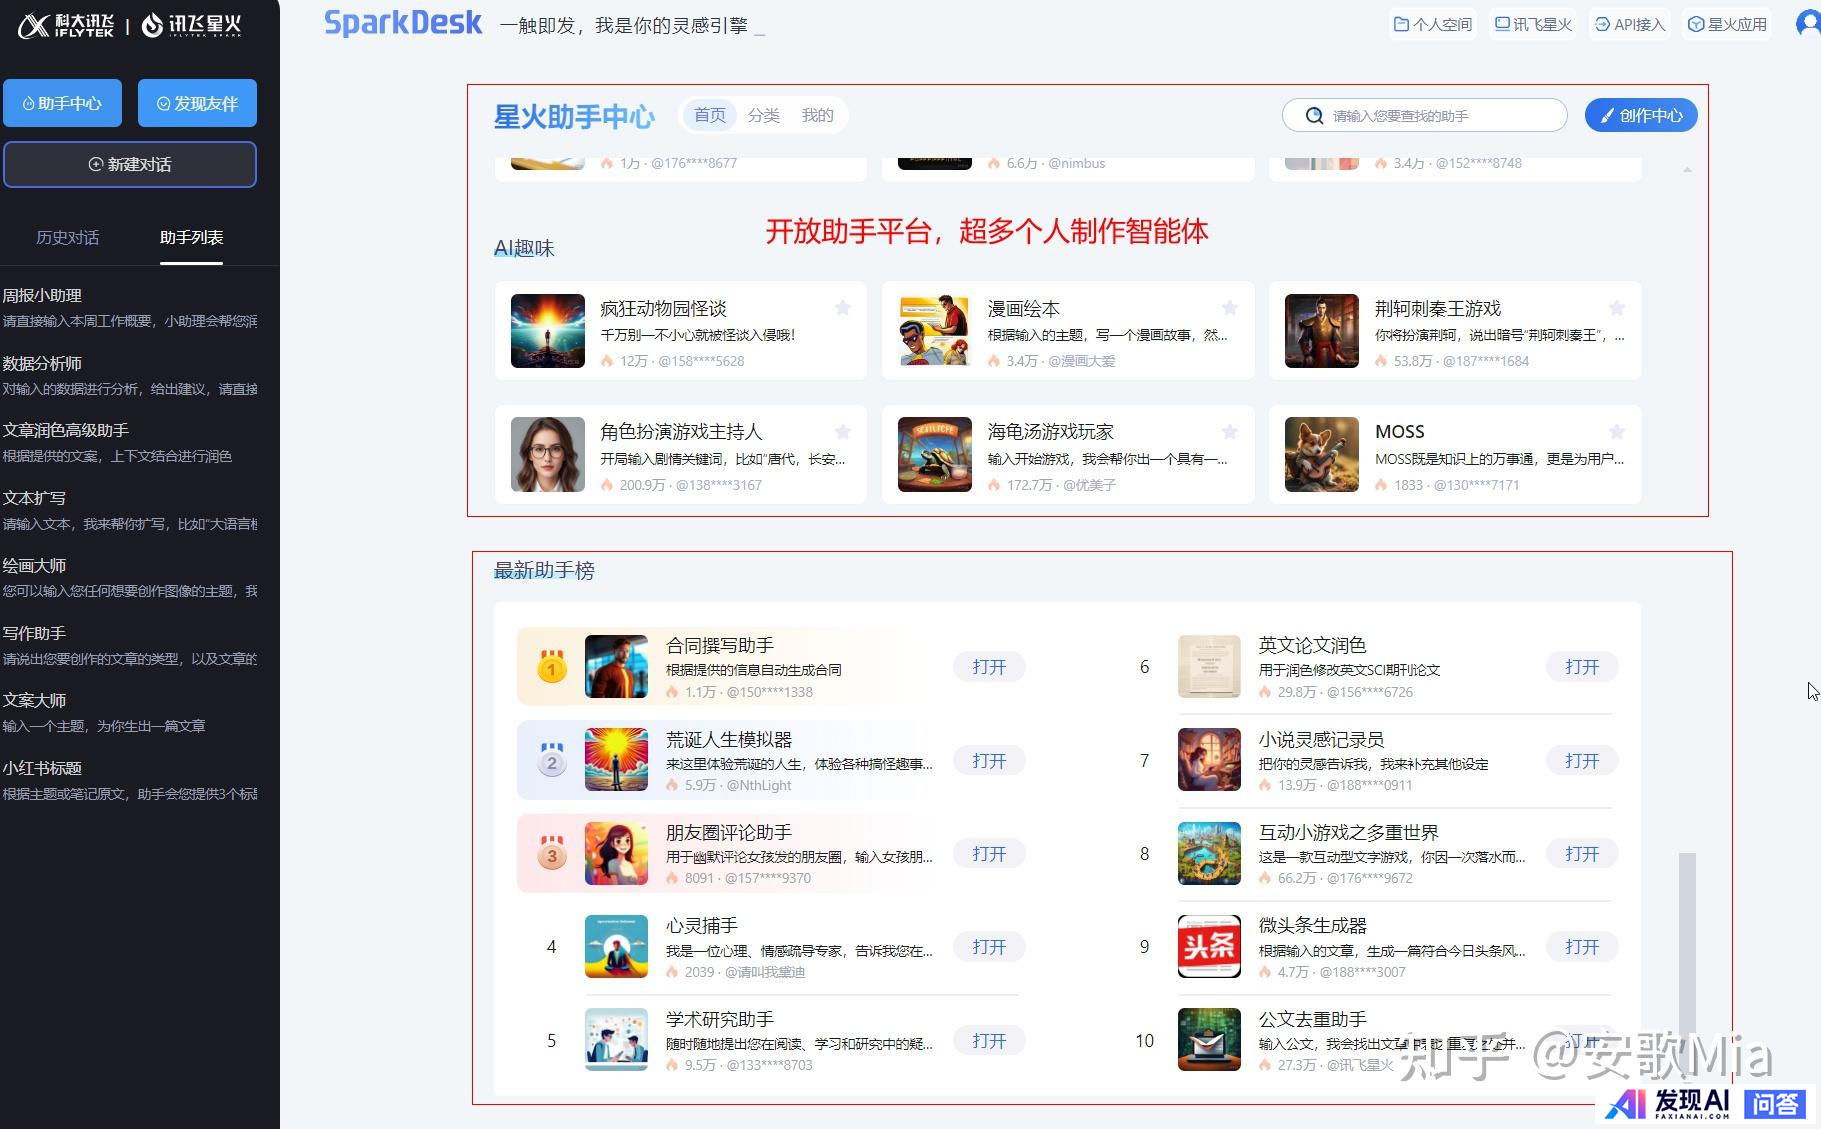This screenshot has height=1129, width=1821.
Task: Click the 讯飞星火 logo in sidebar header
Action: click(192, 25)
